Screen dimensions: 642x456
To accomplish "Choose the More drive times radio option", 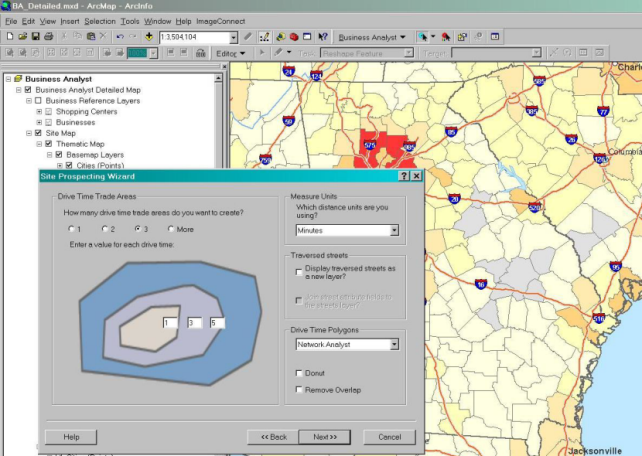I will [171, 229].
